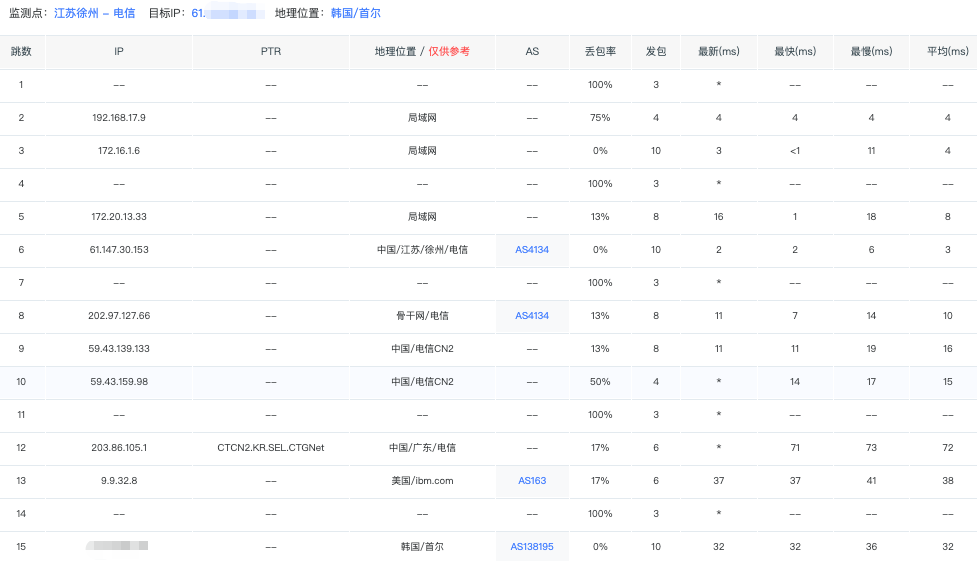Click the 韩国/首尔 location link at top
This screenshot has height=561, width=977.
(355, 13)
